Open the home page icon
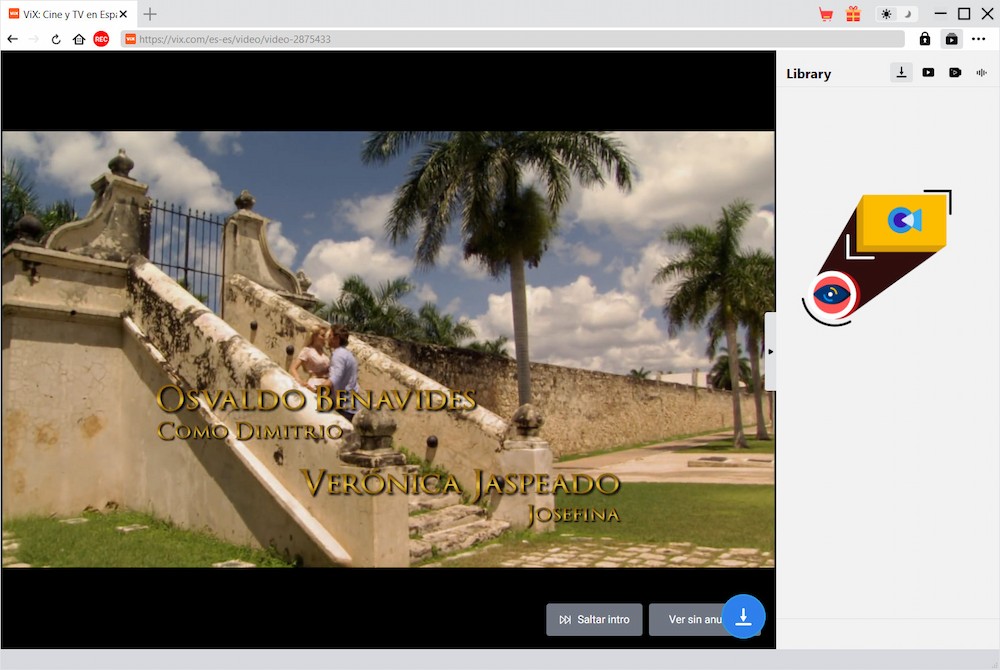Screen dimensions: 1000x670 [x=78, y=40]
